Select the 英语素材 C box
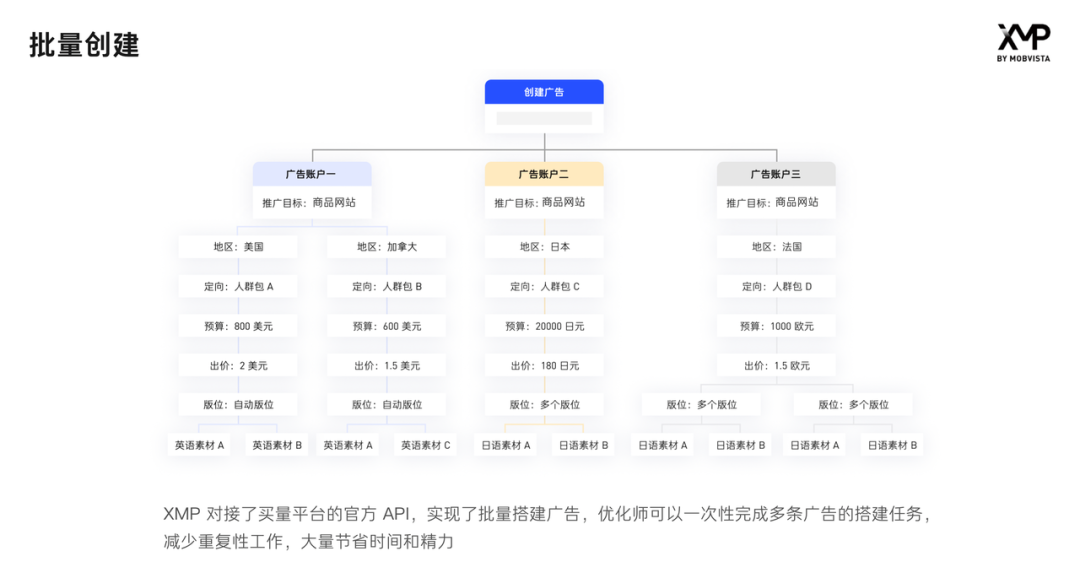Viewport: 1080px width, 562px height. coord(426,446)
